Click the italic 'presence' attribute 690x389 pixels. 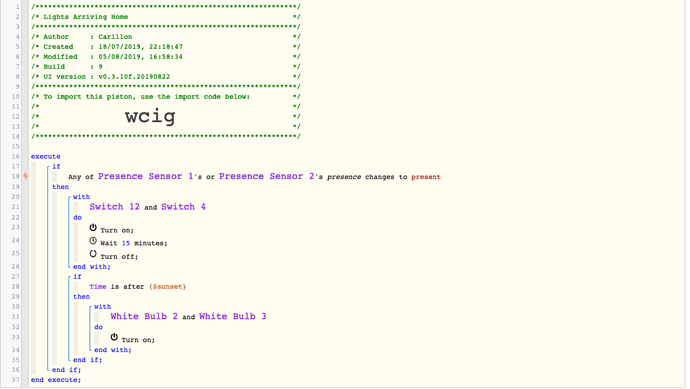(x=344, y=177)
